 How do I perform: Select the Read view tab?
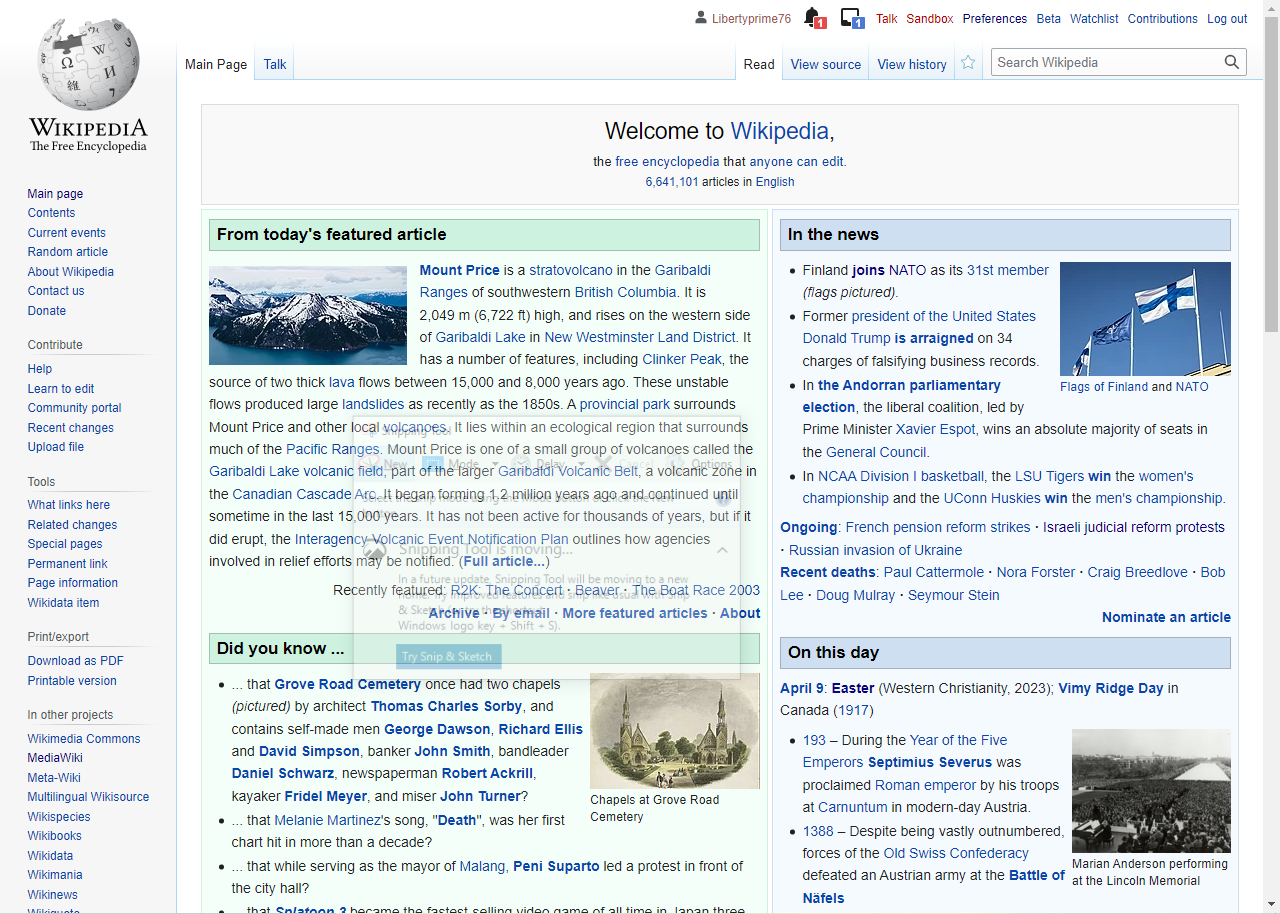759,64
